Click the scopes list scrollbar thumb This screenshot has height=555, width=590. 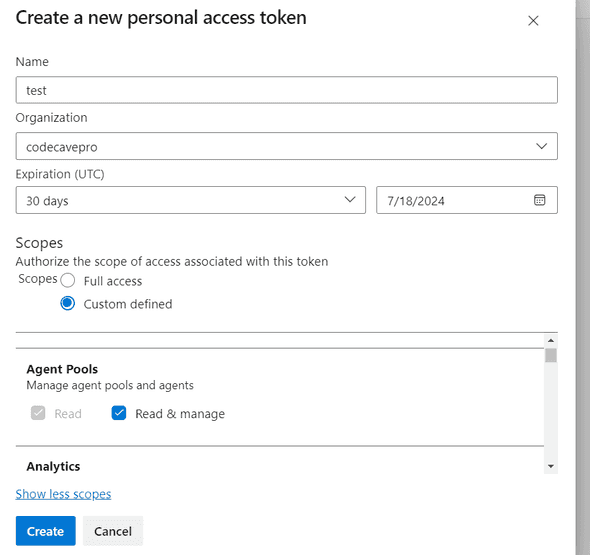tap(551, 356)
